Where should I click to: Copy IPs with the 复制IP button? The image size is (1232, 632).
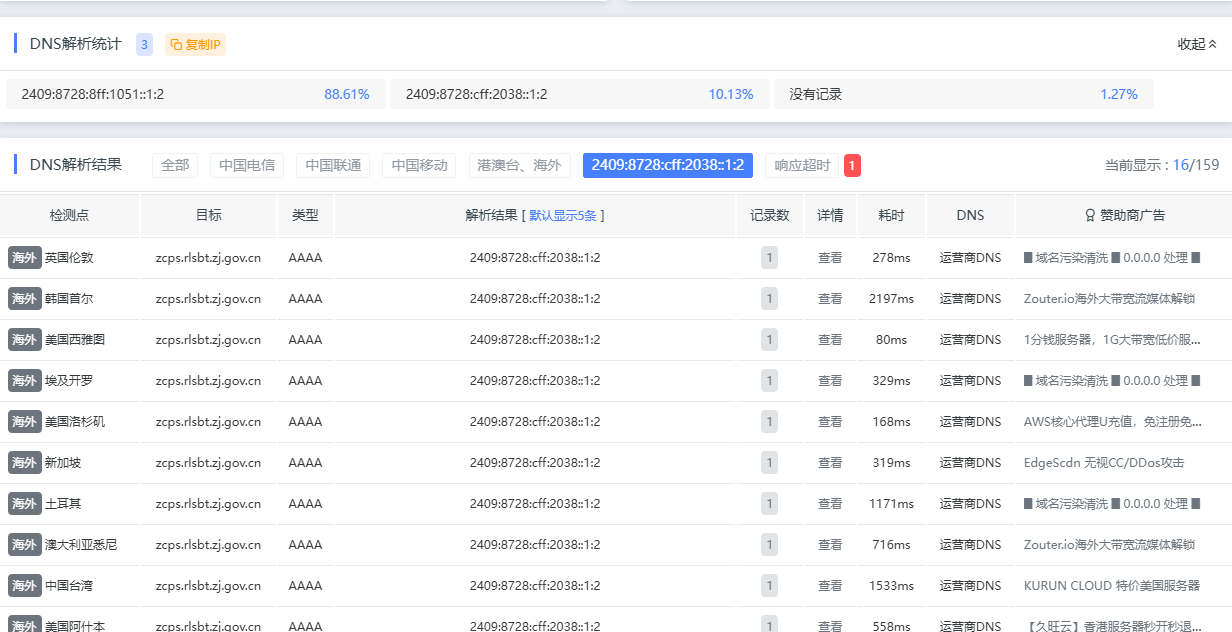tap(195, 44)
